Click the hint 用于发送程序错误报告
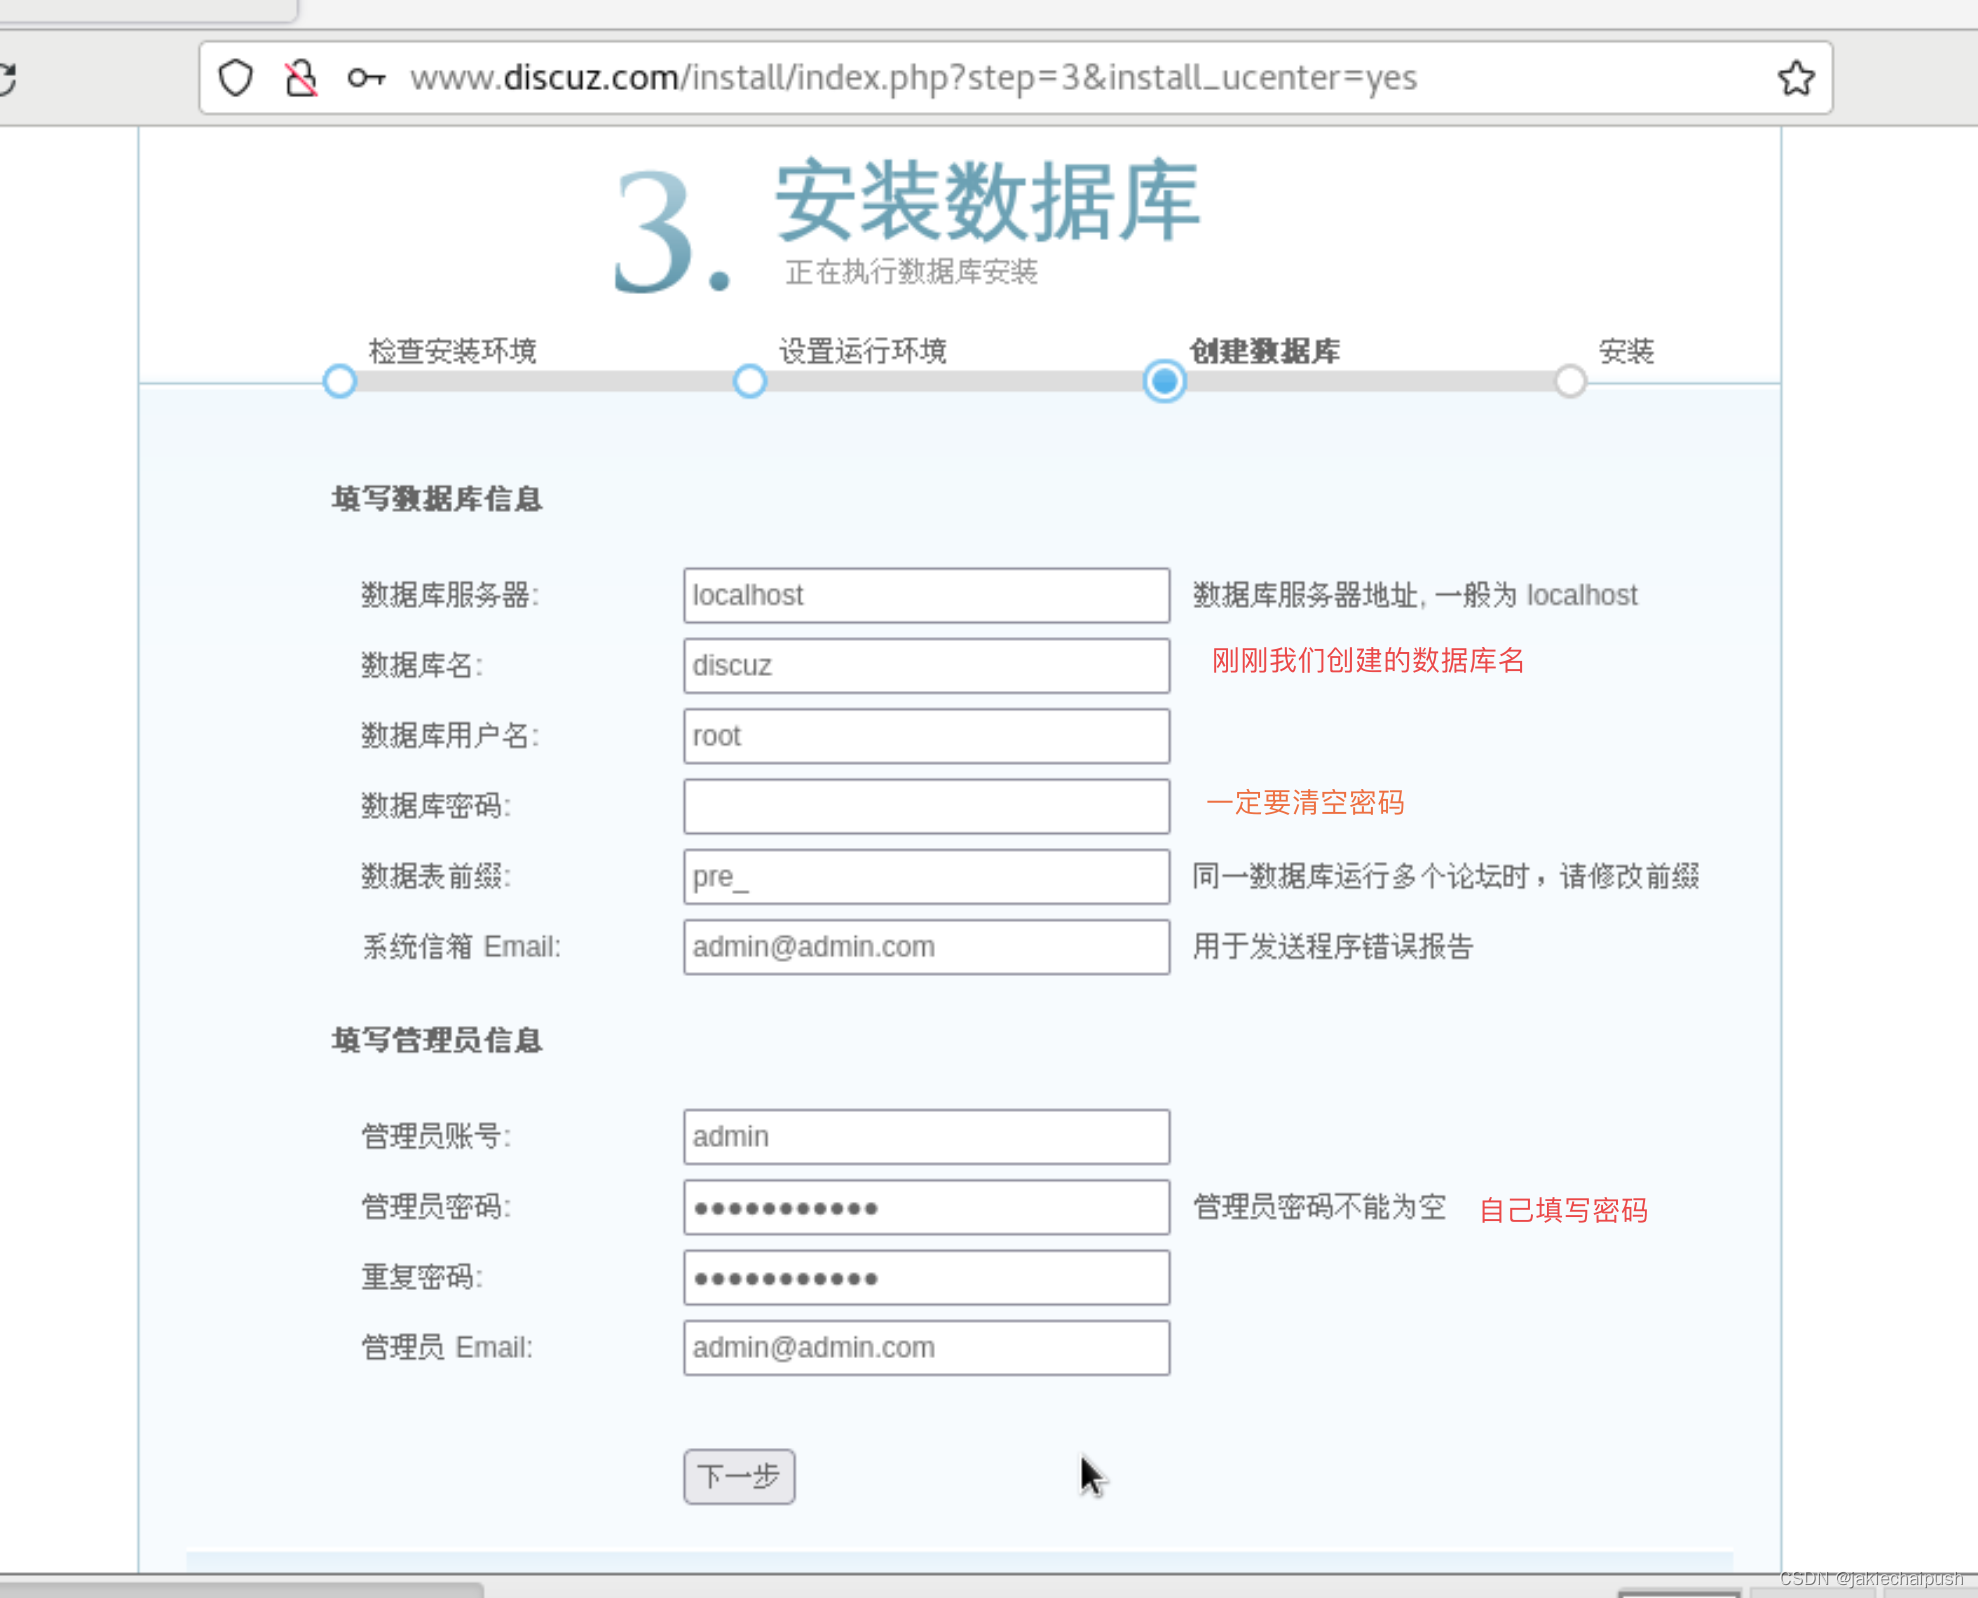 point(1333,946)
